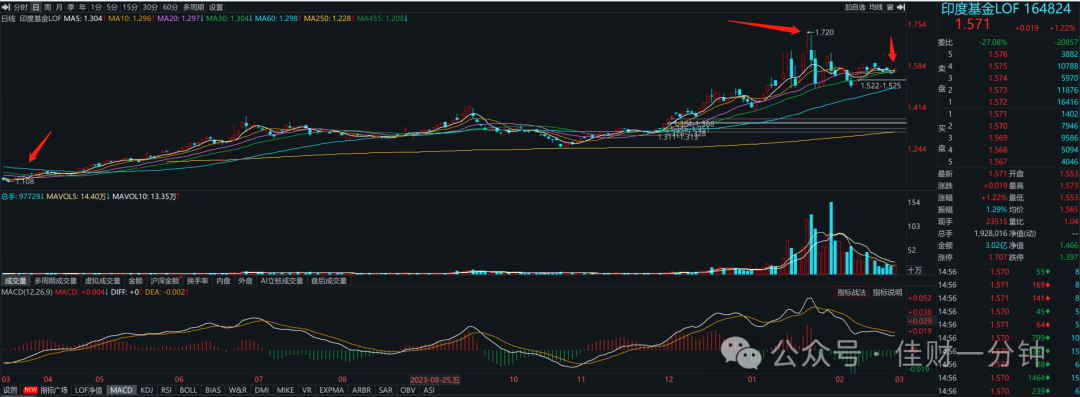Switch to EXPMA indicator
Screen dimensions: 1080x397
(x=331, y=390)
